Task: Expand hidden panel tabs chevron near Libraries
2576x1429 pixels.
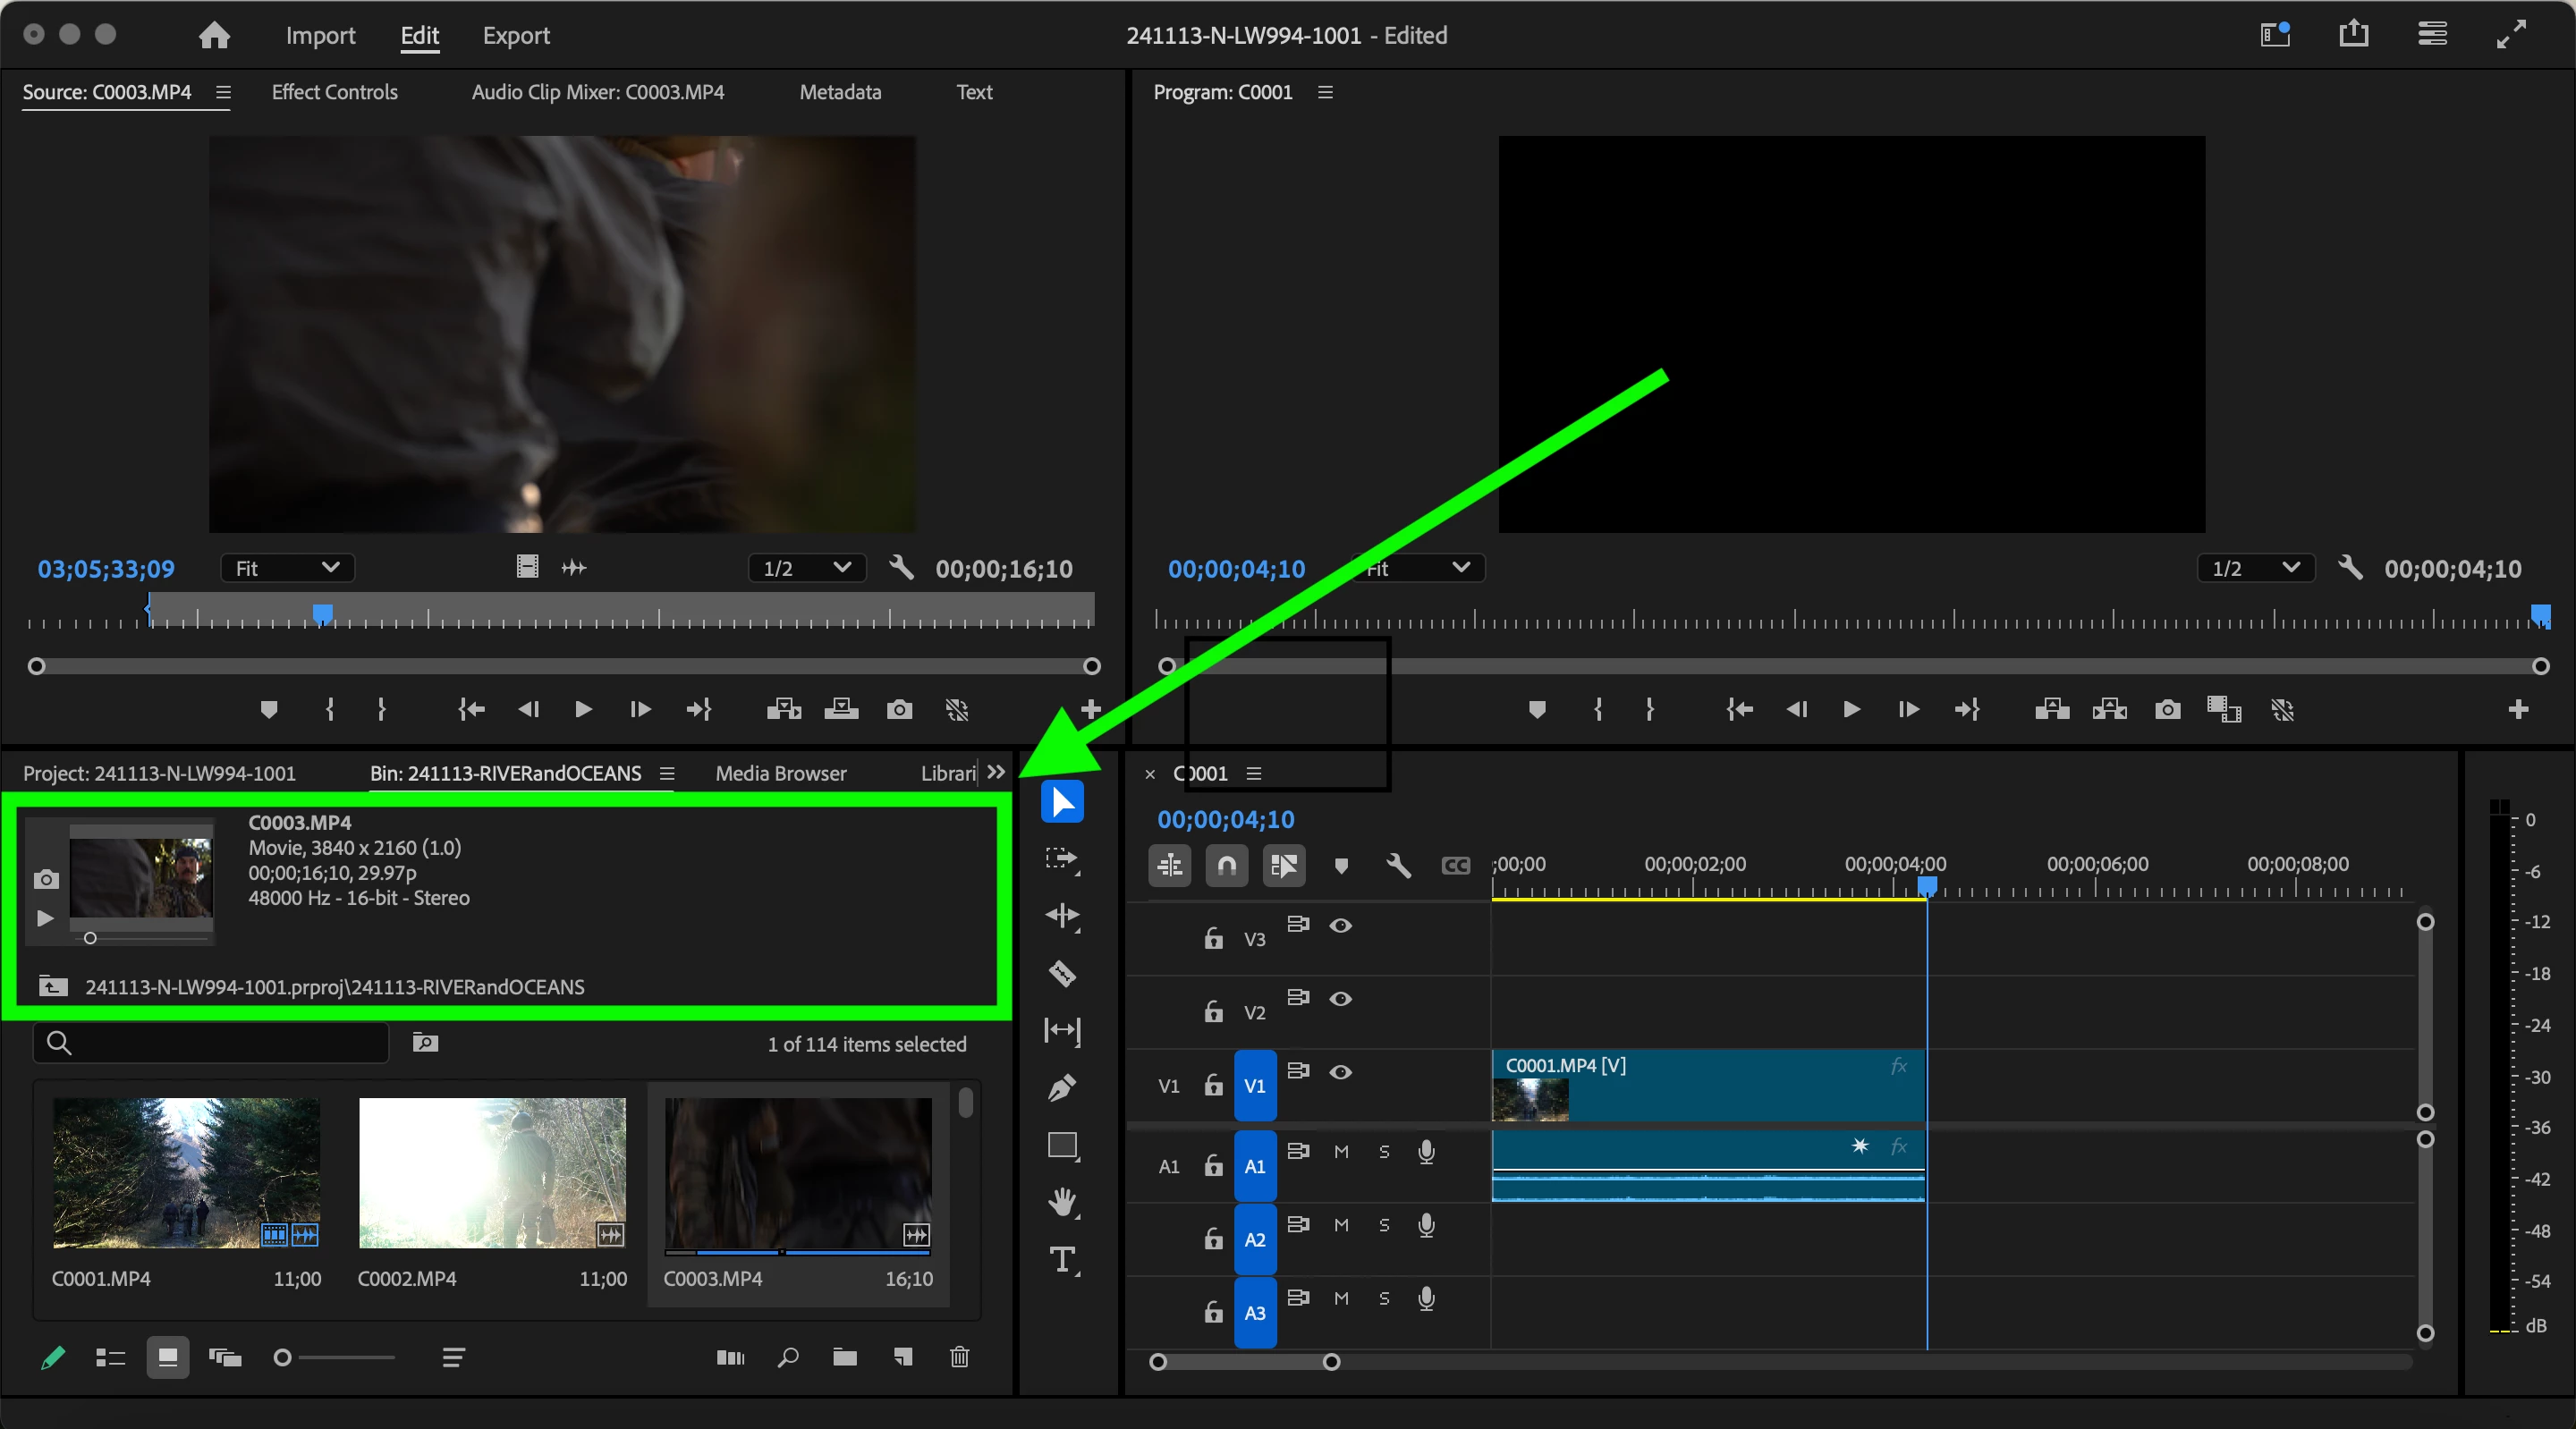Action: (x=995, y=772)
